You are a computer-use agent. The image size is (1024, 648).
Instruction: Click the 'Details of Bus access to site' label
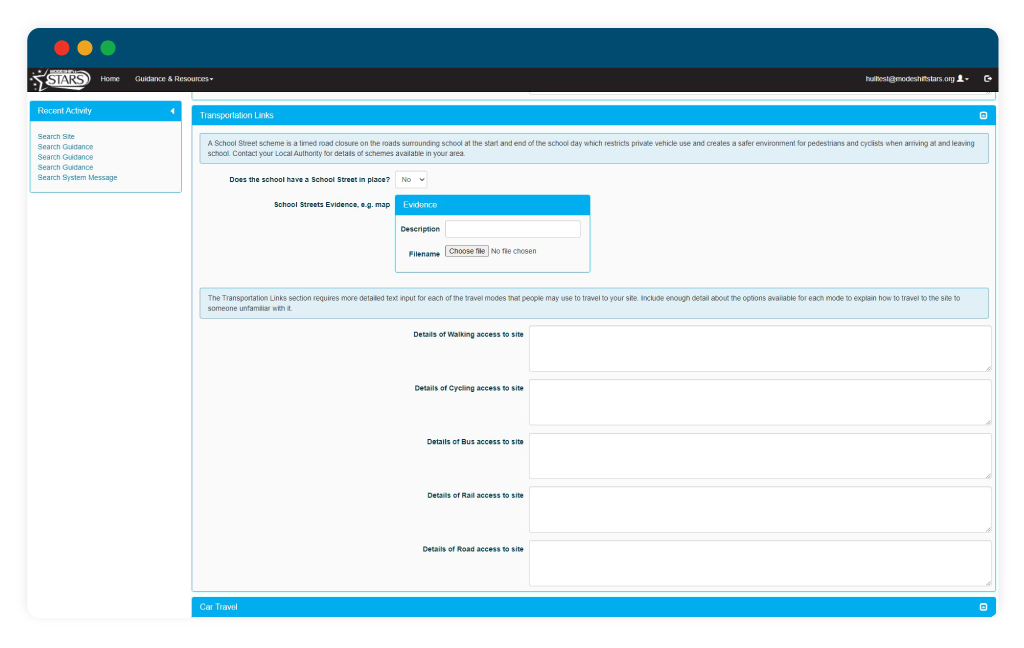coord(475,442)
